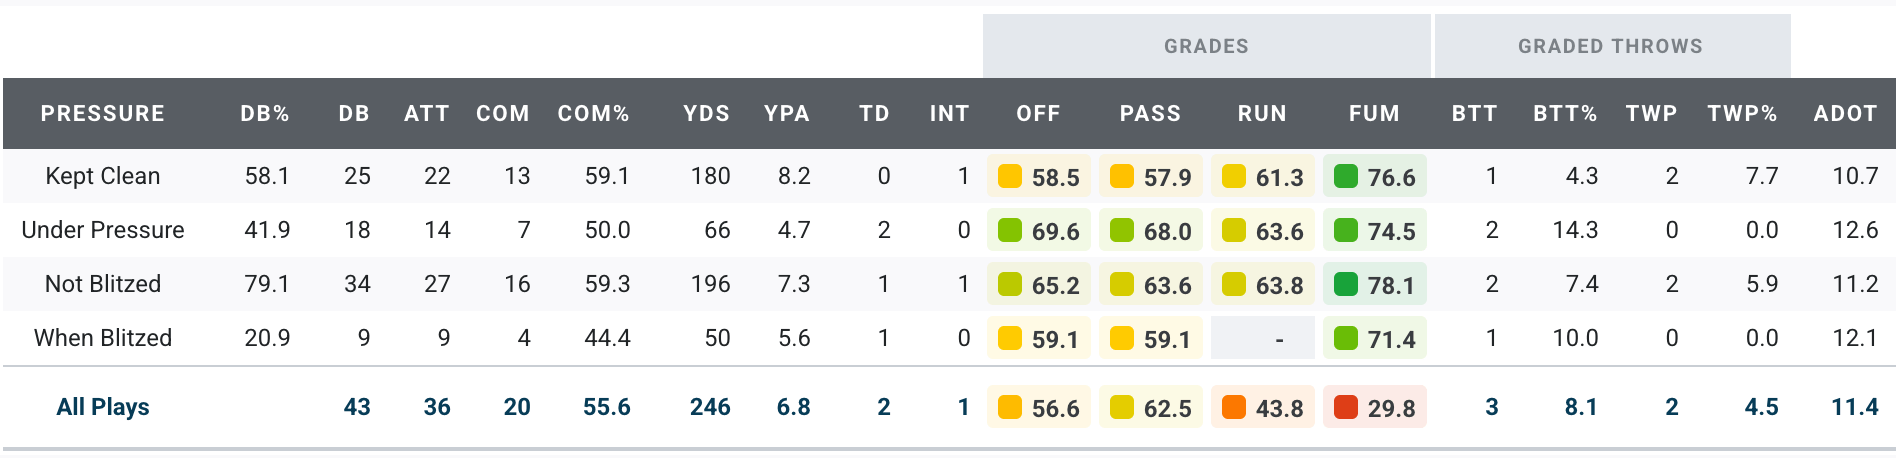The image size is (1896, 458).
Task: Click orange swatch beside All Plays RUN 43.8
Action: tap(1234, 408)
